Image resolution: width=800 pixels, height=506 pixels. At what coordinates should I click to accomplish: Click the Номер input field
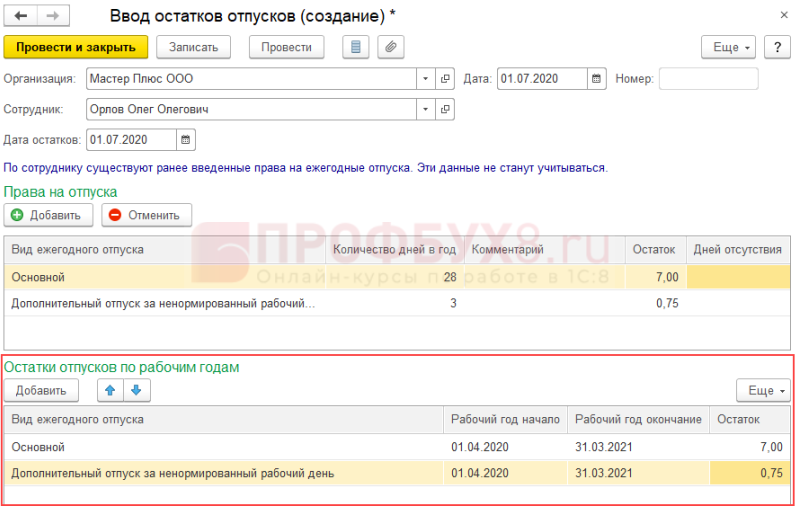pos(708,79)
